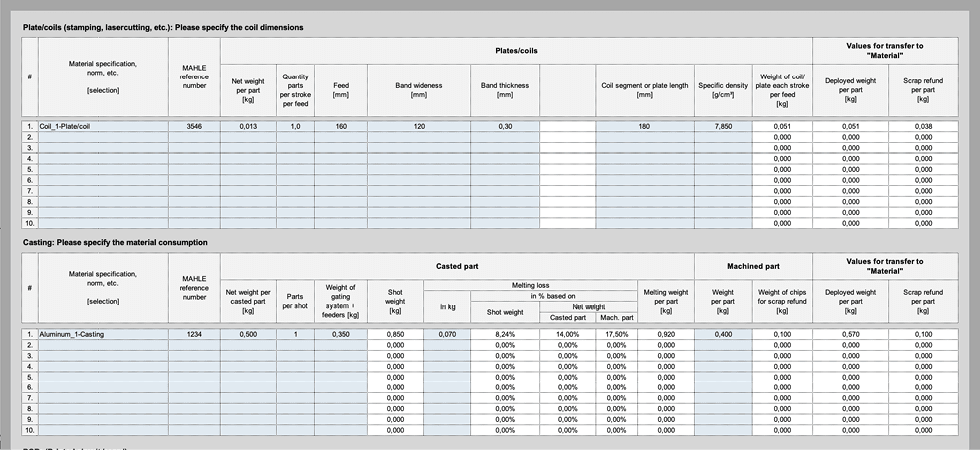Select Band wideness value 120
The height and width of the screenshot is (450, 980).
coord(418,127)
